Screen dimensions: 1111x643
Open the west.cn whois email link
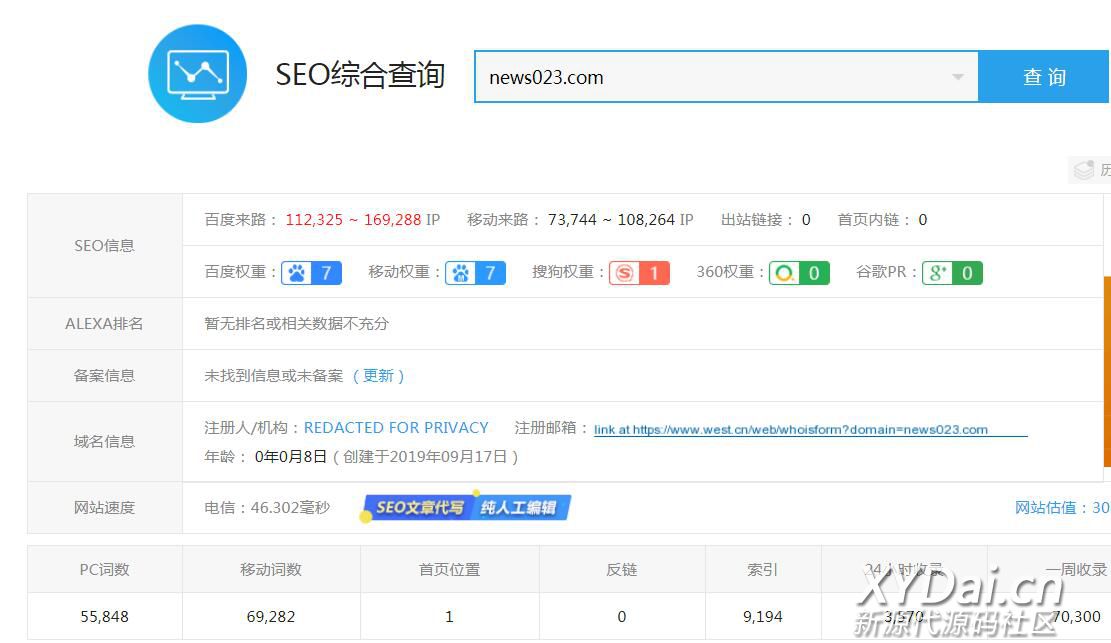pyautogui.click(x=811, y=430)
